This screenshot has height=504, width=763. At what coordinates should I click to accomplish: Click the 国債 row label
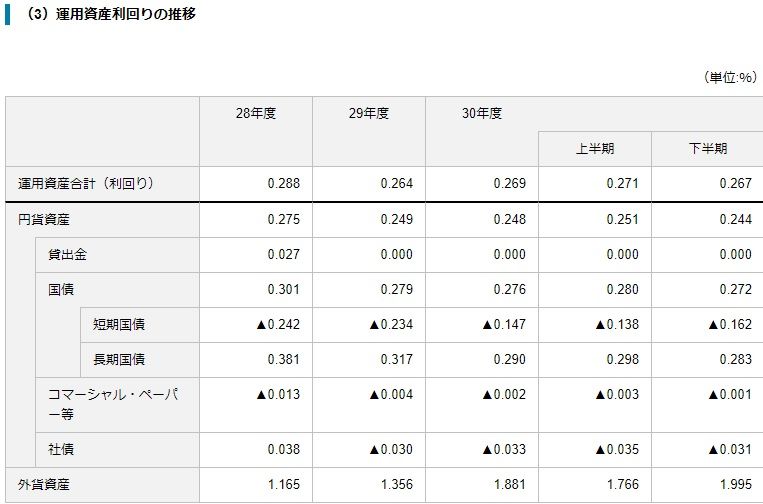tap(61, 289)
